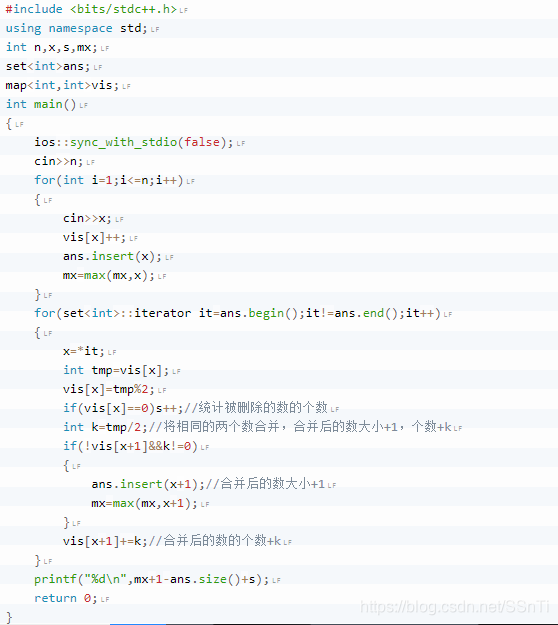
Task: Click the 'map<int,int>vis;' line
Action: click(62, 85)
